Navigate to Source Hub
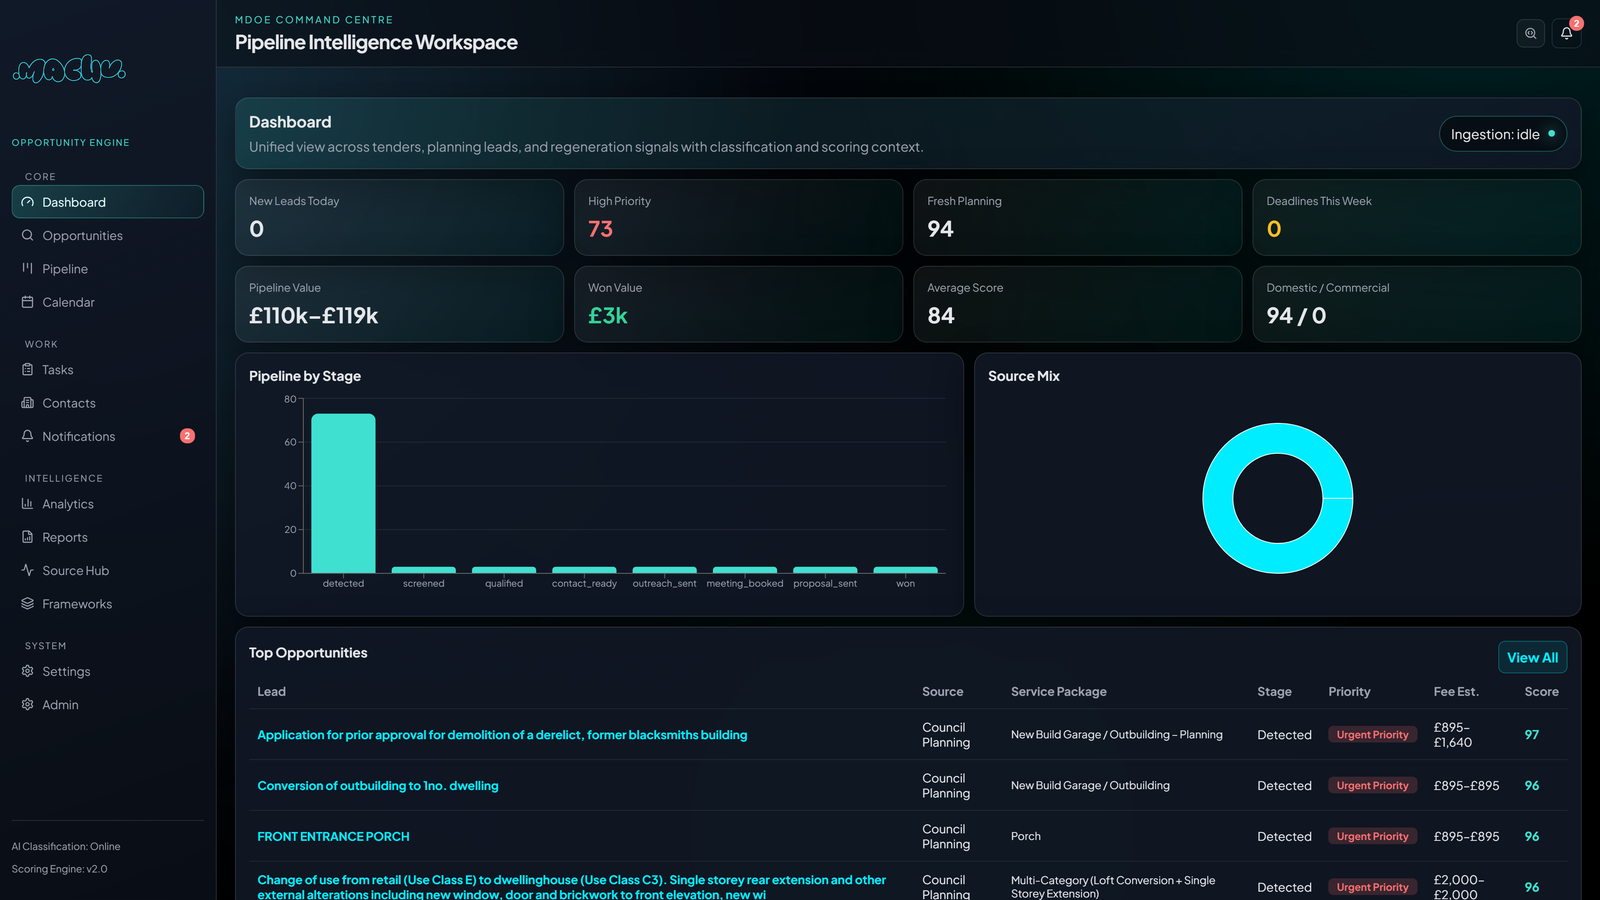 [x=108, y=570]
